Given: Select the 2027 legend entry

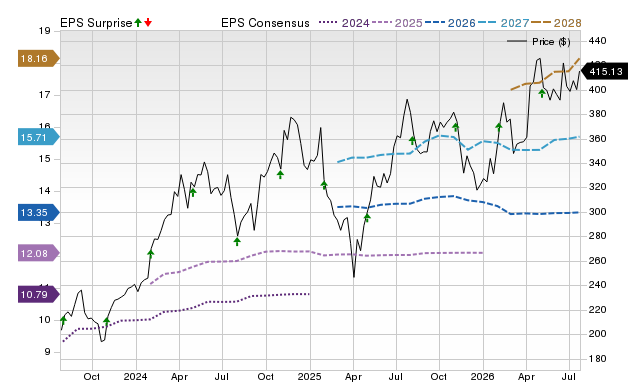Looking at the screenshot, I should [503, 23].
